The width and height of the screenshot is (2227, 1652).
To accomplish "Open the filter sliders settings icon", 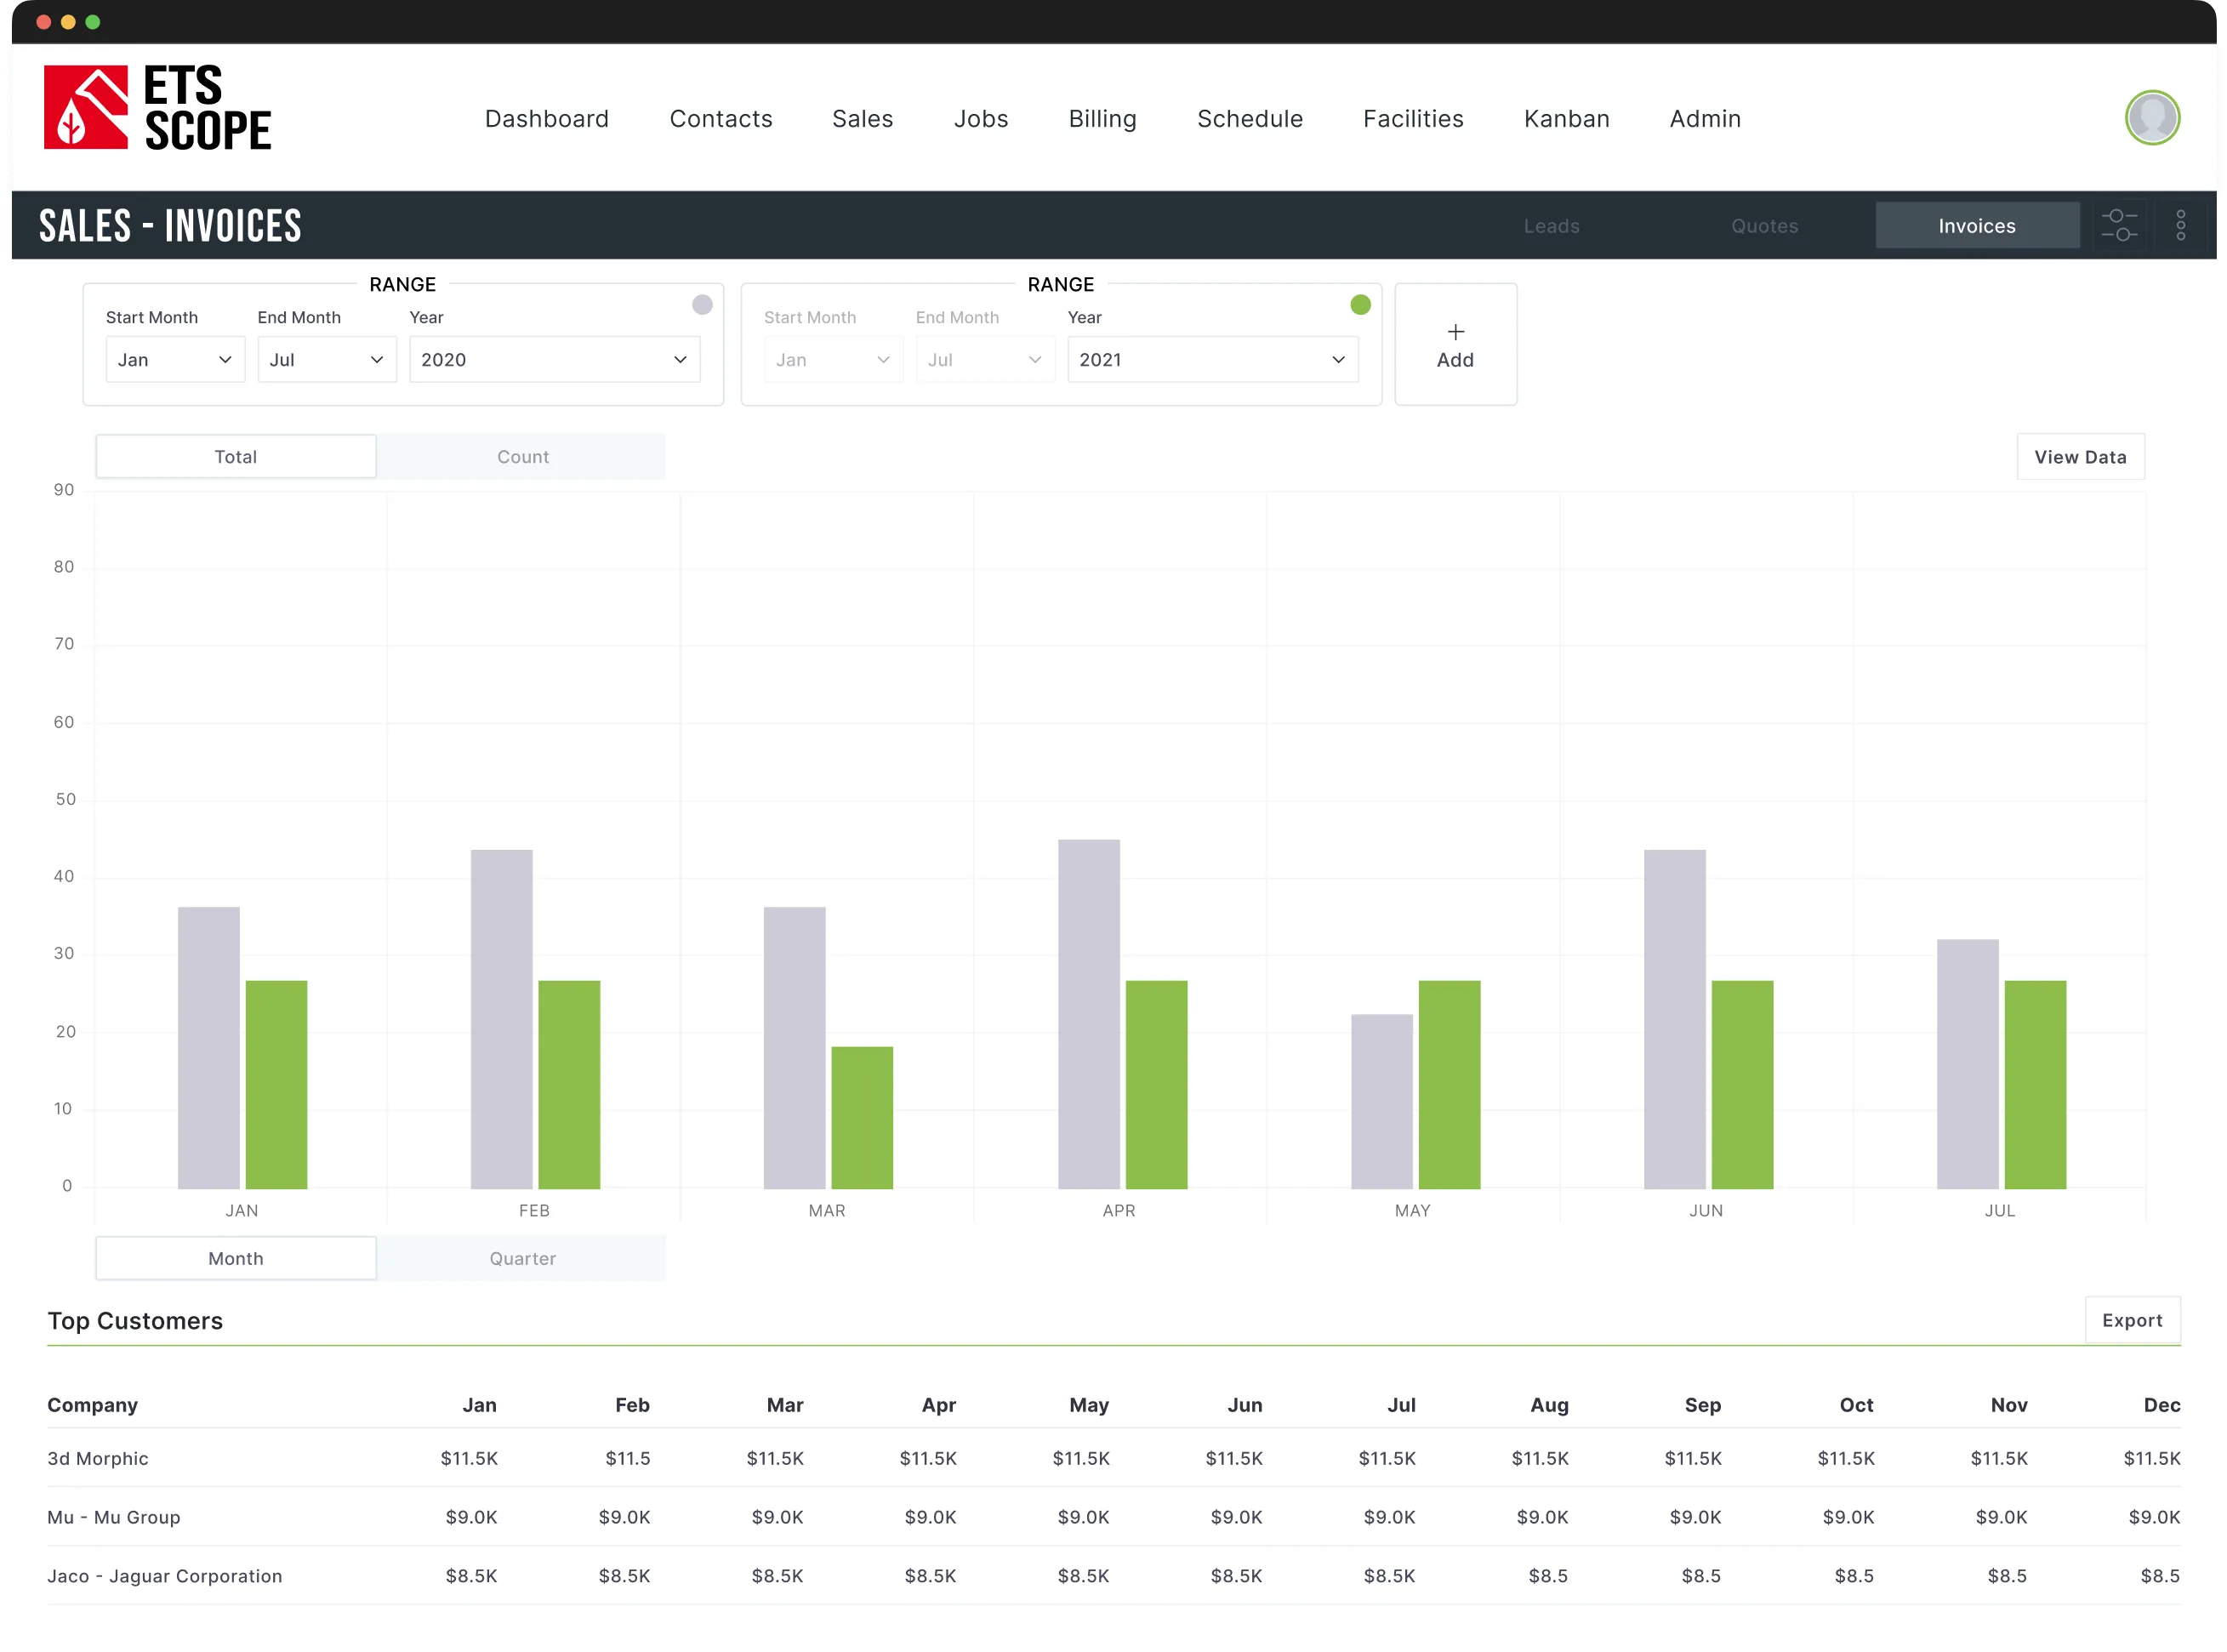I will click(2118, 225).
